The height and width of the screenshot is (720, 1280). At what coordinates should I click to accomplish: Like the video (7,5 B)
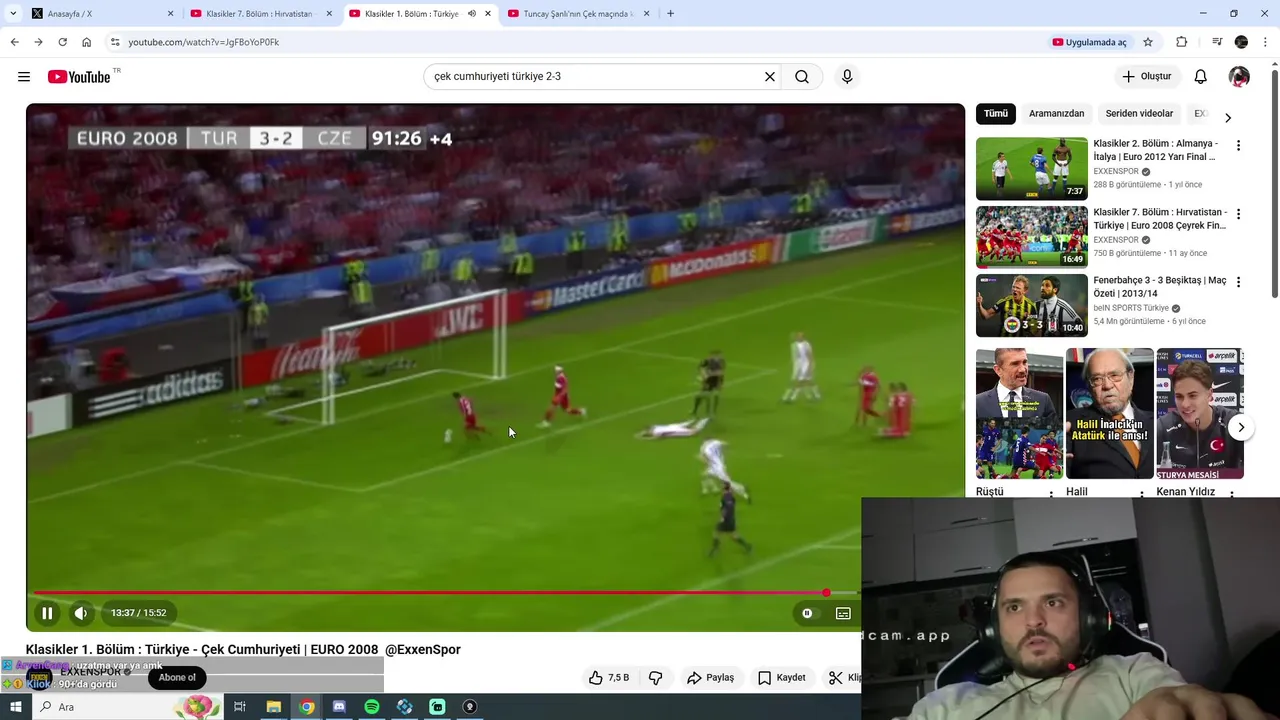pos(609,678)
